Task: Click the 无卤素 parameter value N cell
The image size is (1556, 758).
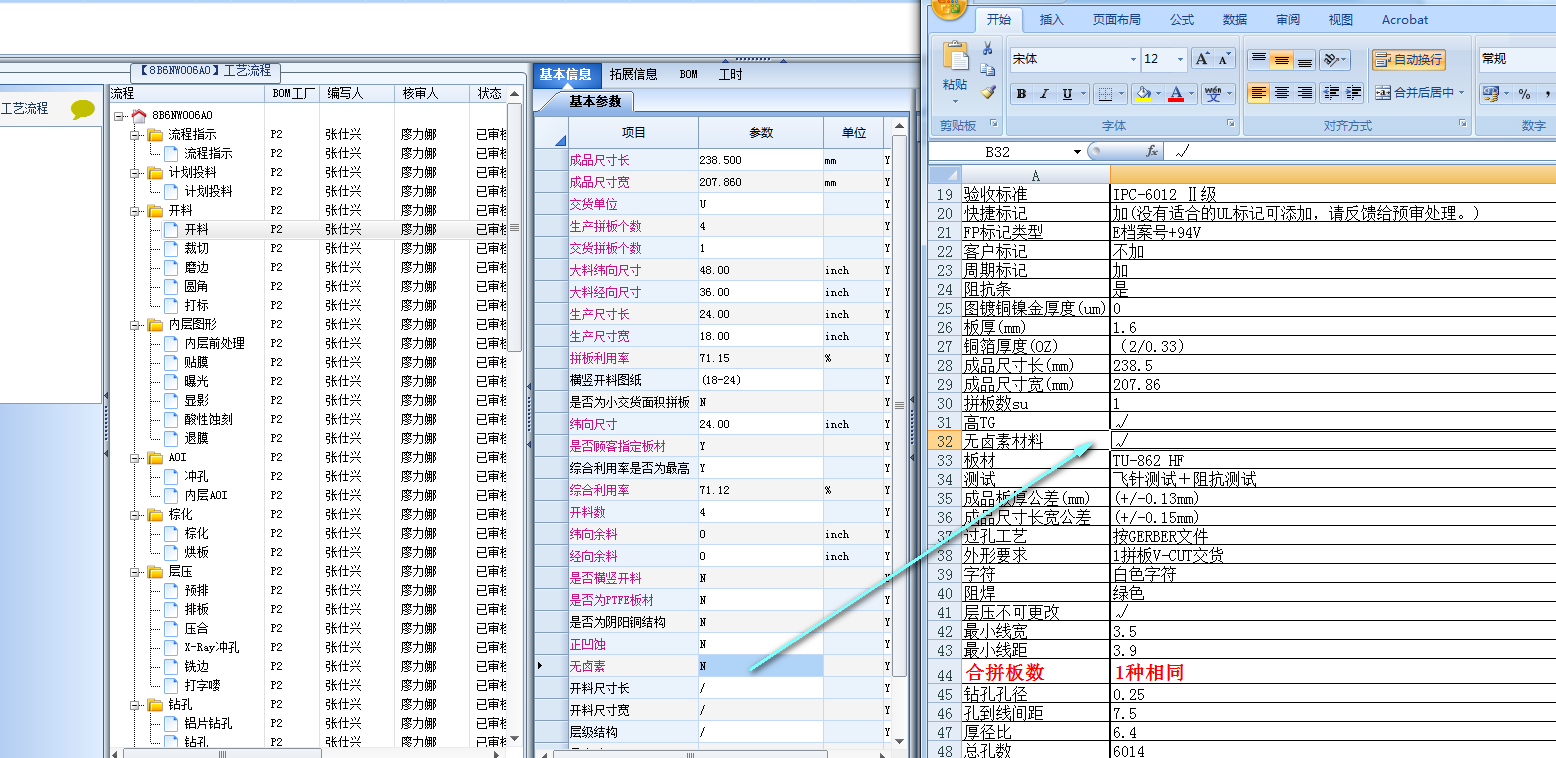Action: 760,666
